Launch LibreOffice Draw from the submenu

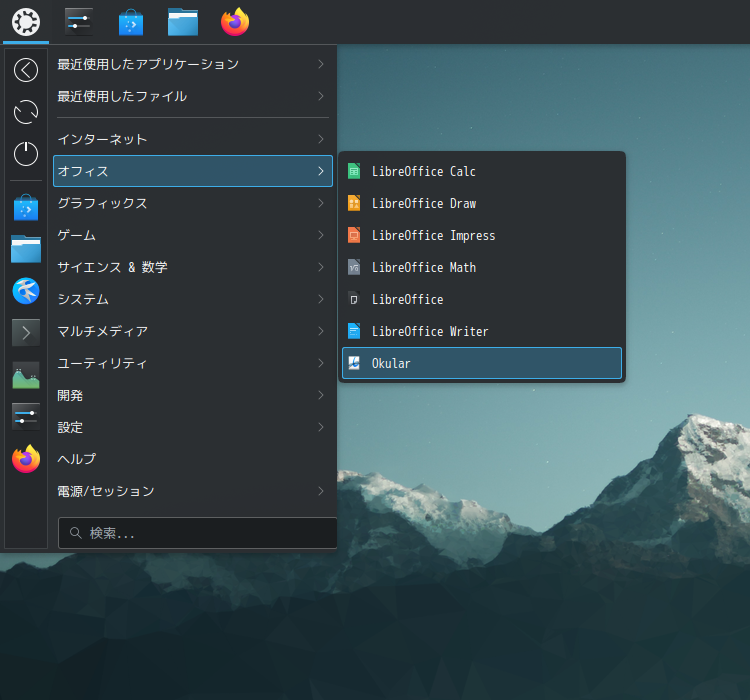pos(482,203)
